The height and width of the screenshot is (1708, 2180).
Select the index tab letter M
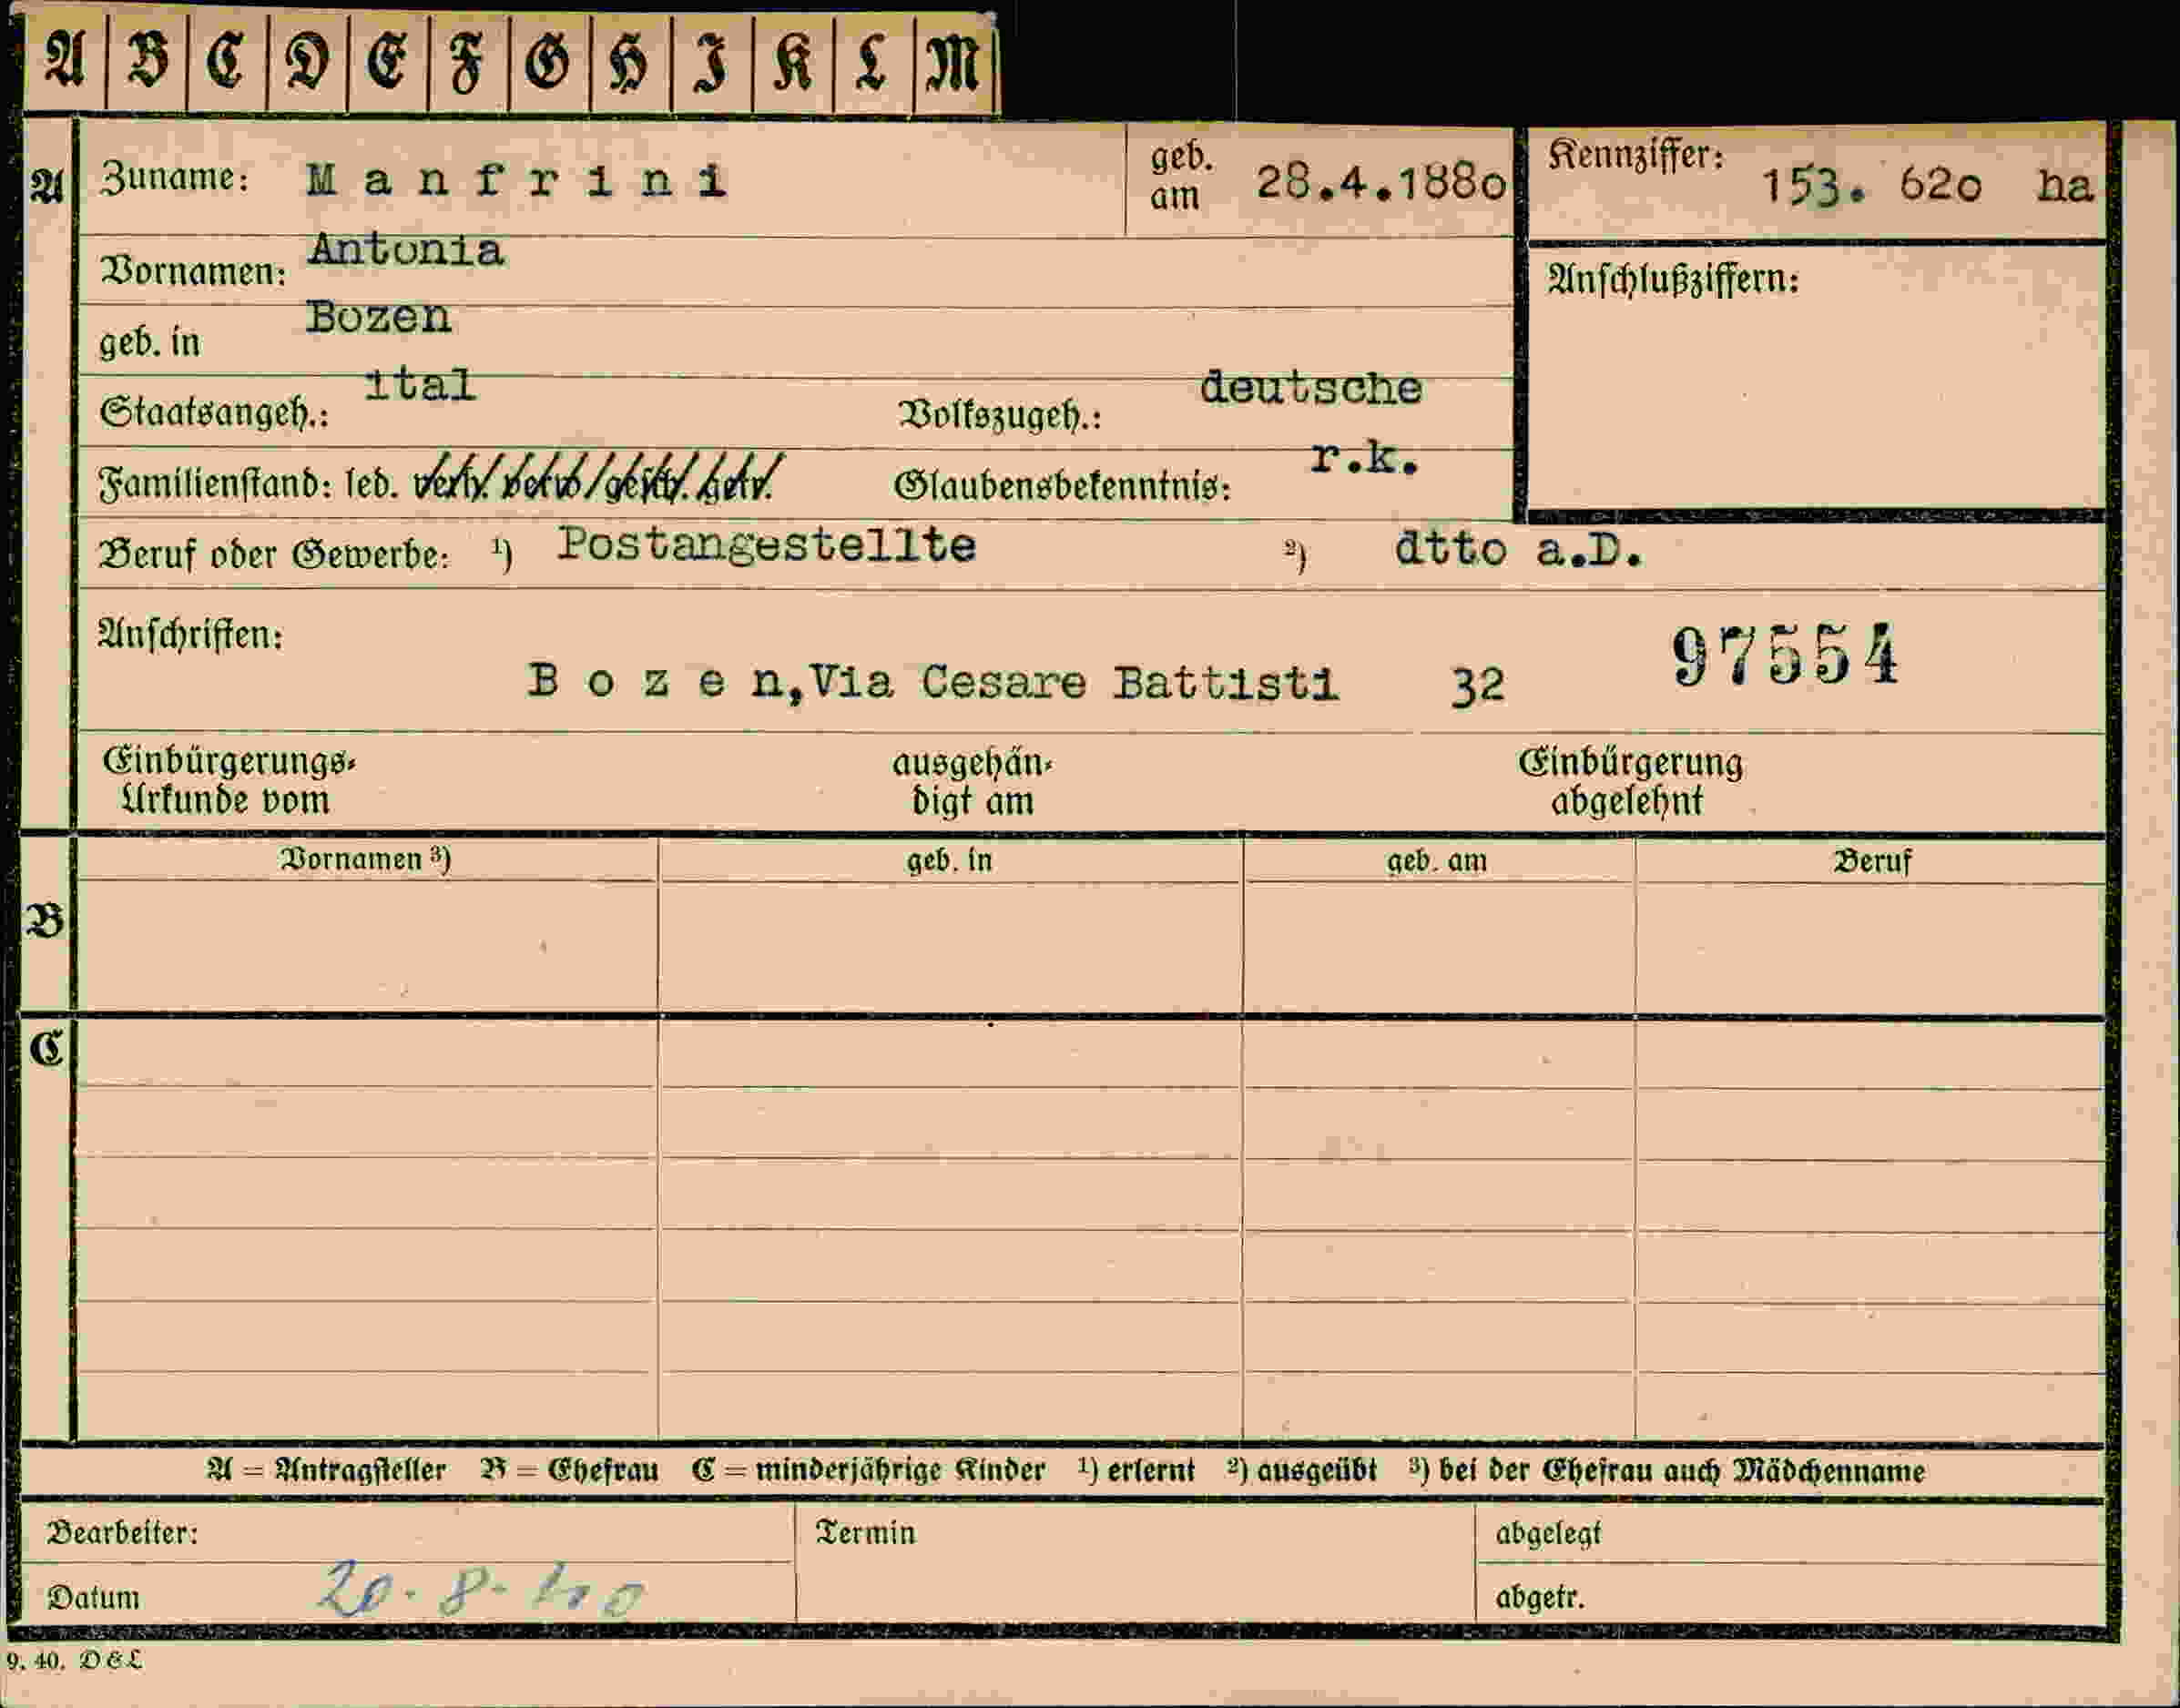(953, 62)
